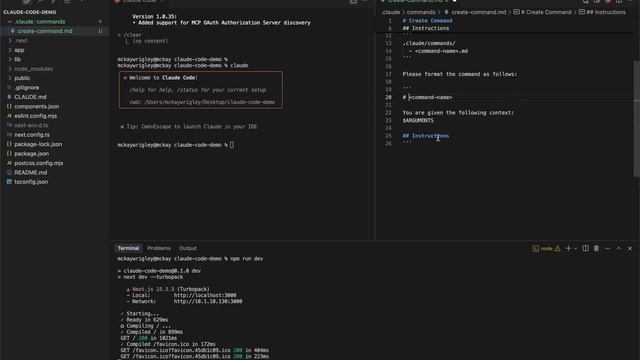
Task: Click the create-command.md breadcrumb
Action: click(x=478, y=12)
